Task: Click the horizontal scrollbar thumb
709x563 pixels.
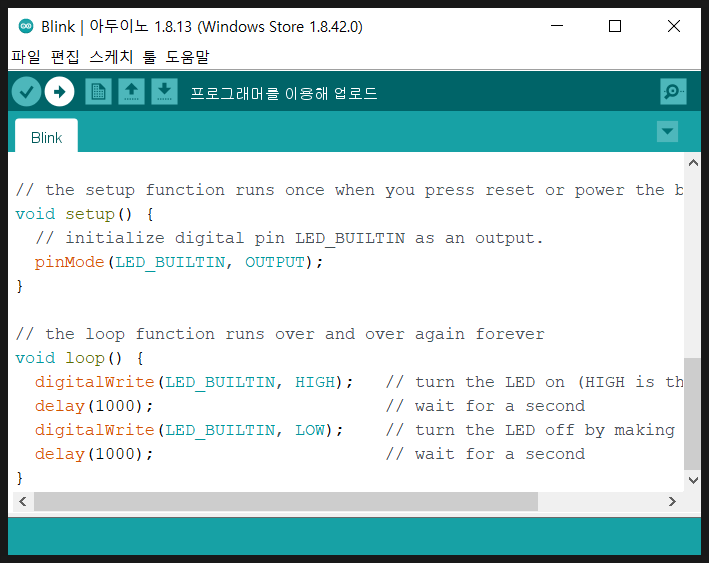Action: pos(286,501)
